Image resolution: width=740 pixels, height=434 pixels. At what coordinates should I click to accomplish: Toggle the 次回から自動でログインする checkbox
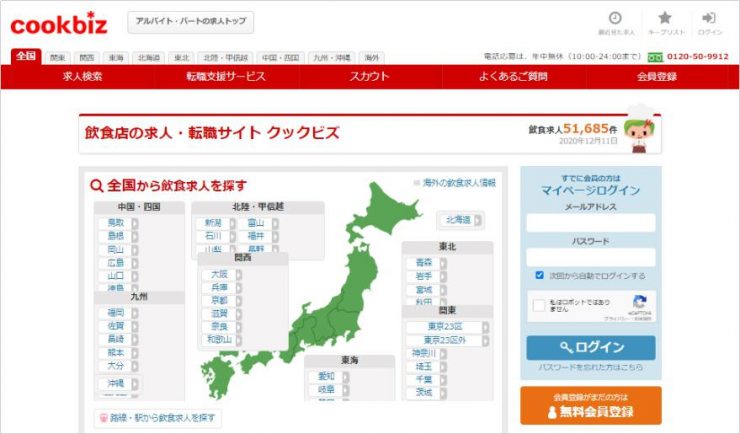pos(539,275)
